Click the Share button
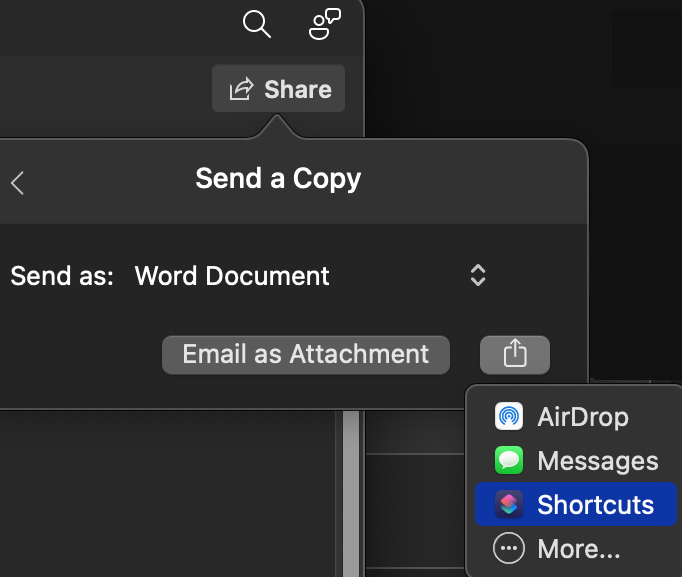The image size is (682, 577). click(x=278, y=89)
